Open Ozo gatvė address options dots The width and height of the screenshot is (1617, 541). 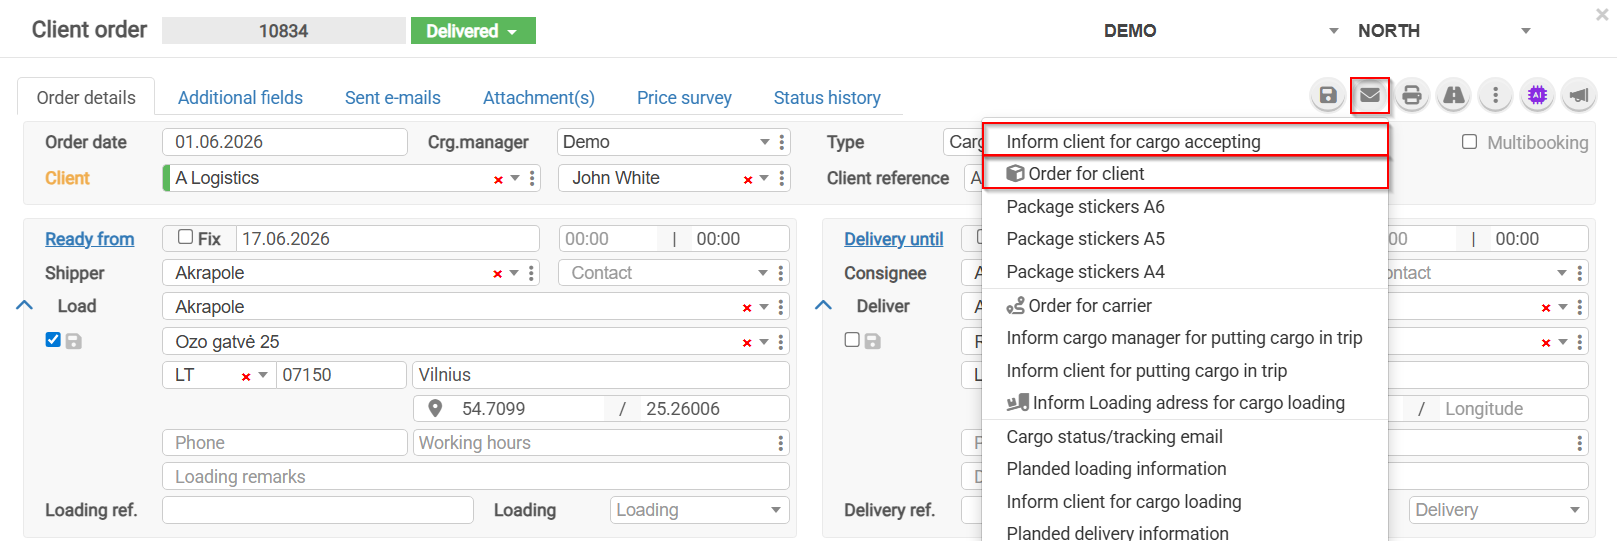[781, 342]
